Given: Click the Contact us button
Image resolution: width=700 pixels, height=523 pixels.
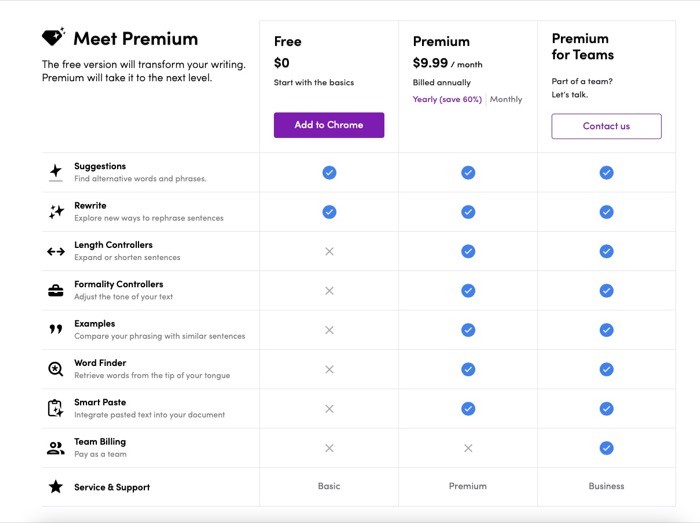Looking at the screenshot, I should click(x=606, y=126).
